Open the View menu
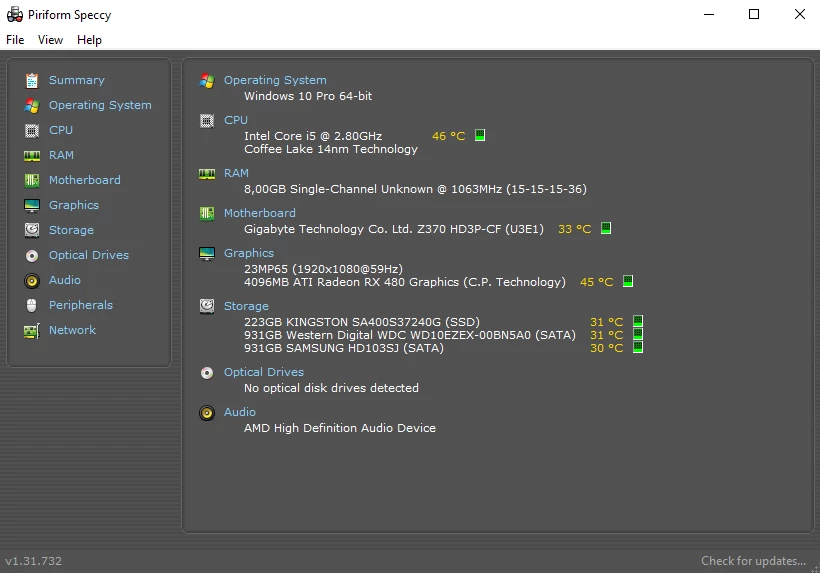Viewport: 820px width, 573px height. tap(50, 40)
